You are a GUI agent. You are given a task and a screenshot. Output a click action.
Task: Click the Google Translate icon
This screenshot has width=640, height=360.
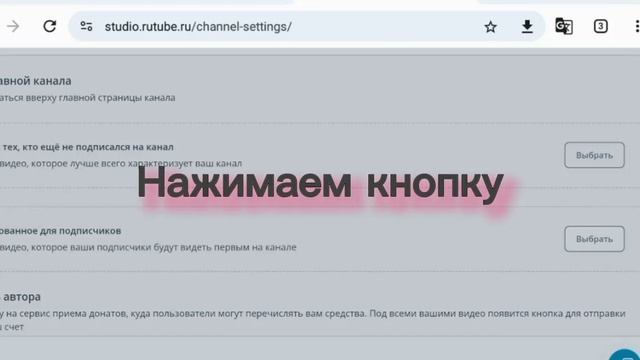click(x=564, y=27)
